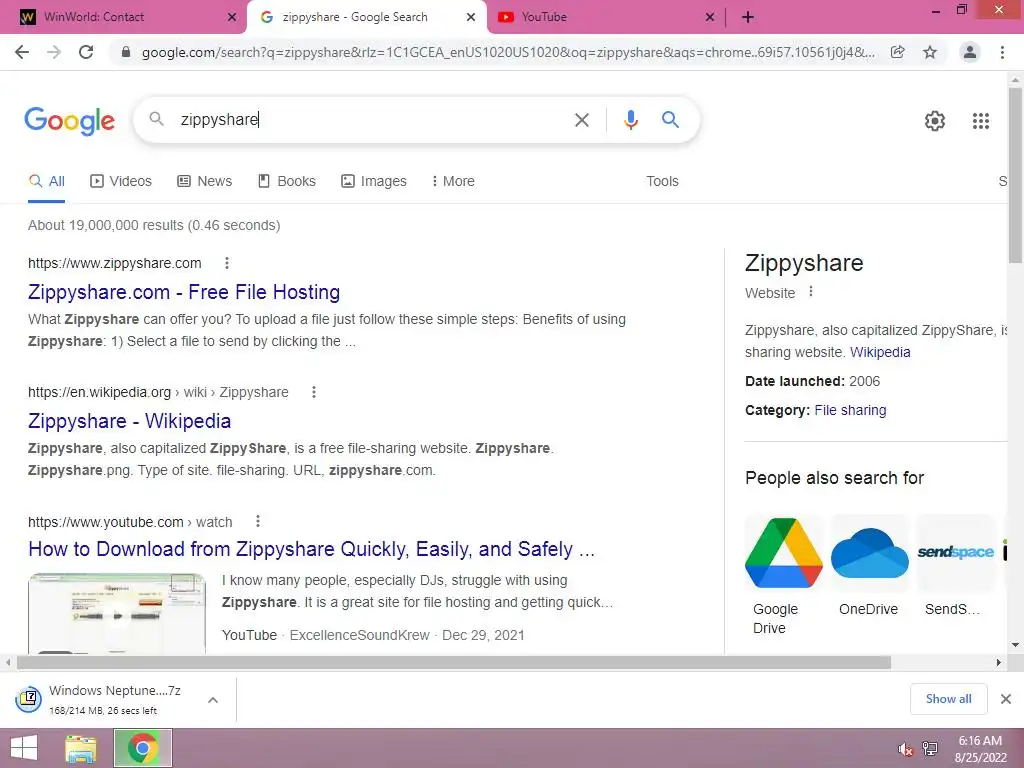The height and width of the screenshot is (768, 1024).
Task: Open the Windows Start menu
Action: point(24,748)
